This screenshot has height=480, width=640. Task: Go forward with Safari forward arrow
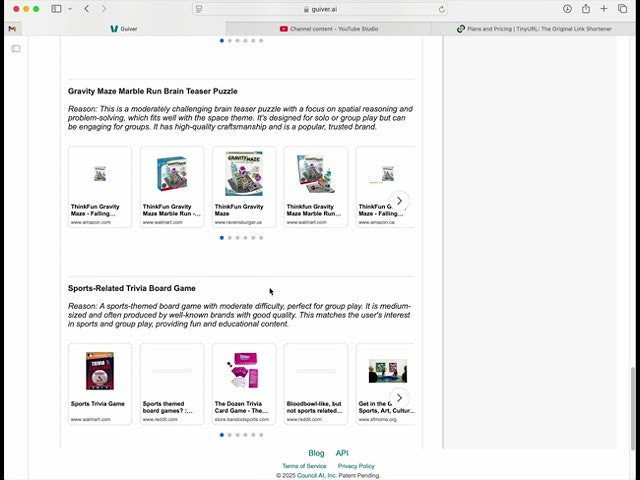[x=104, y=9]
